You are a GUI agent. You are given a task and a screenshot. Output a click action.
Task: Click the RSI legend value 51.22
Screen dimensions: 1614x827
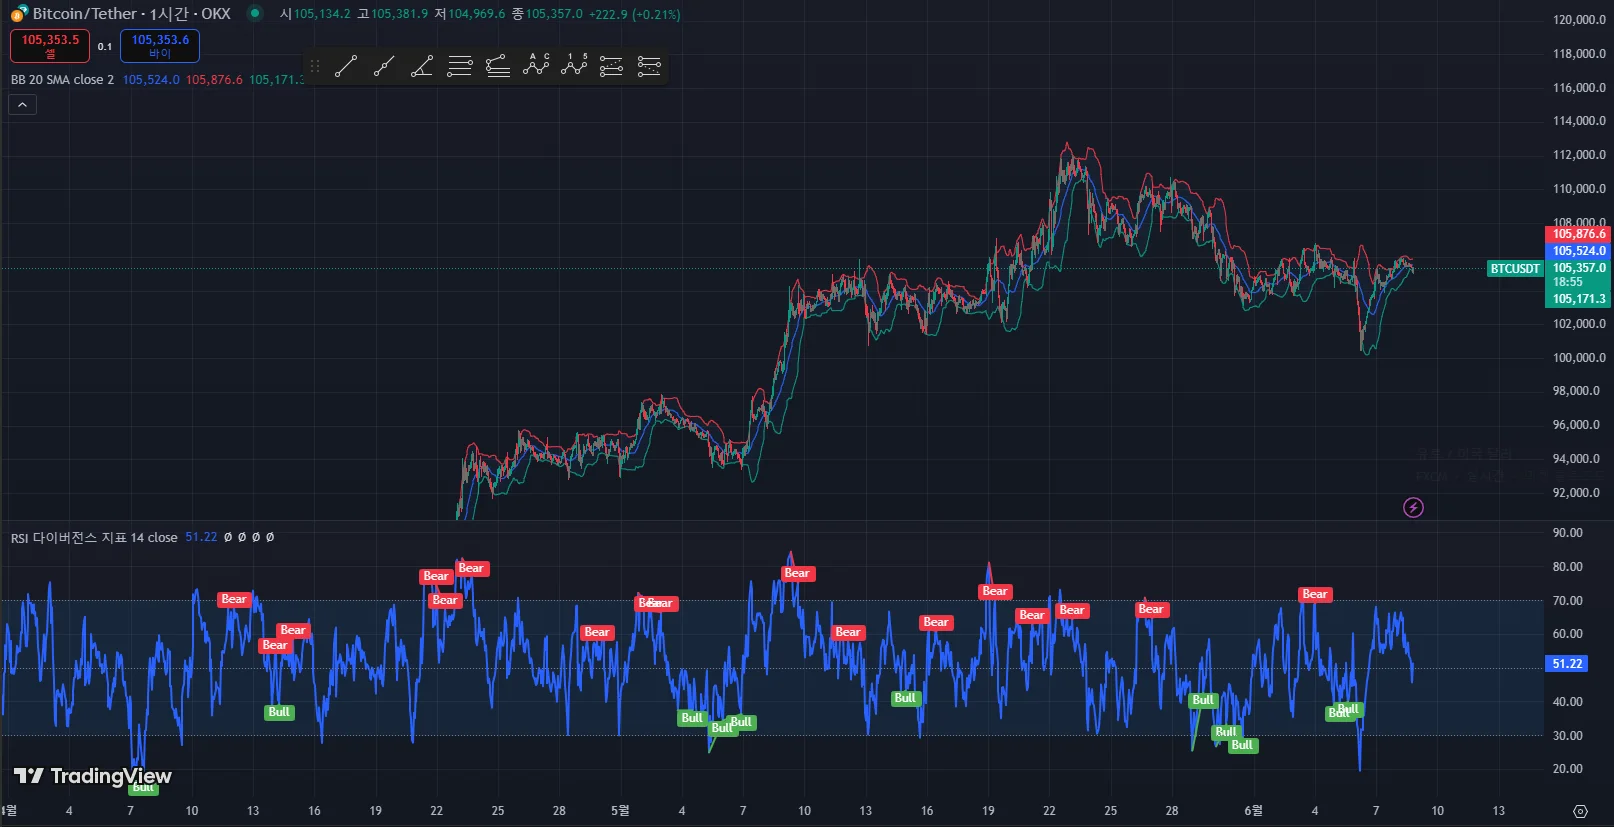tap(201, 537)
